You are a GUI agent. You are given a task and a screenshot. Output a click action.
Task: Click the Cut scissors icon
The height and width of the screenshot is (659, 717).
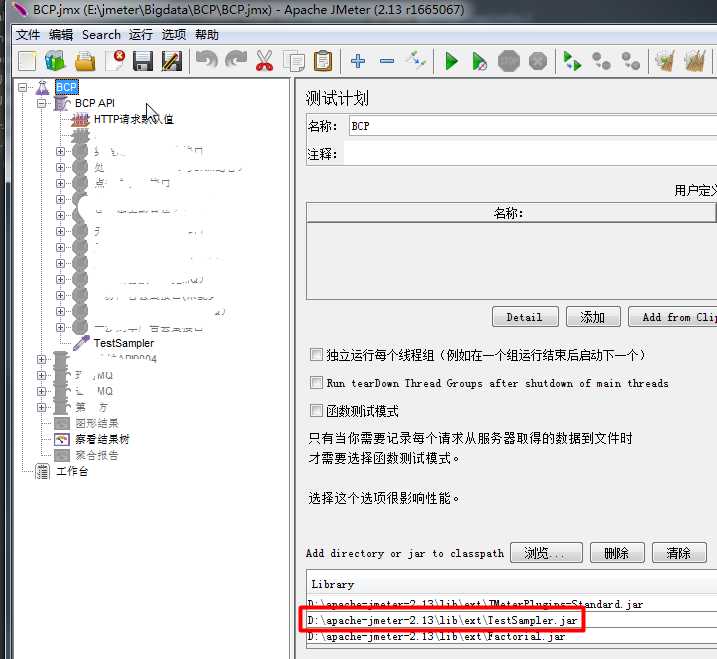click(264, 61)
